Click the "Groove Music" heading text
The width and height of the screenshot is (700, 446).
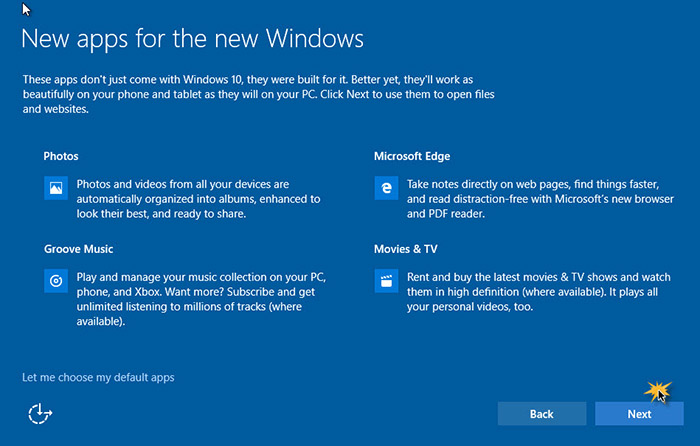79,249
